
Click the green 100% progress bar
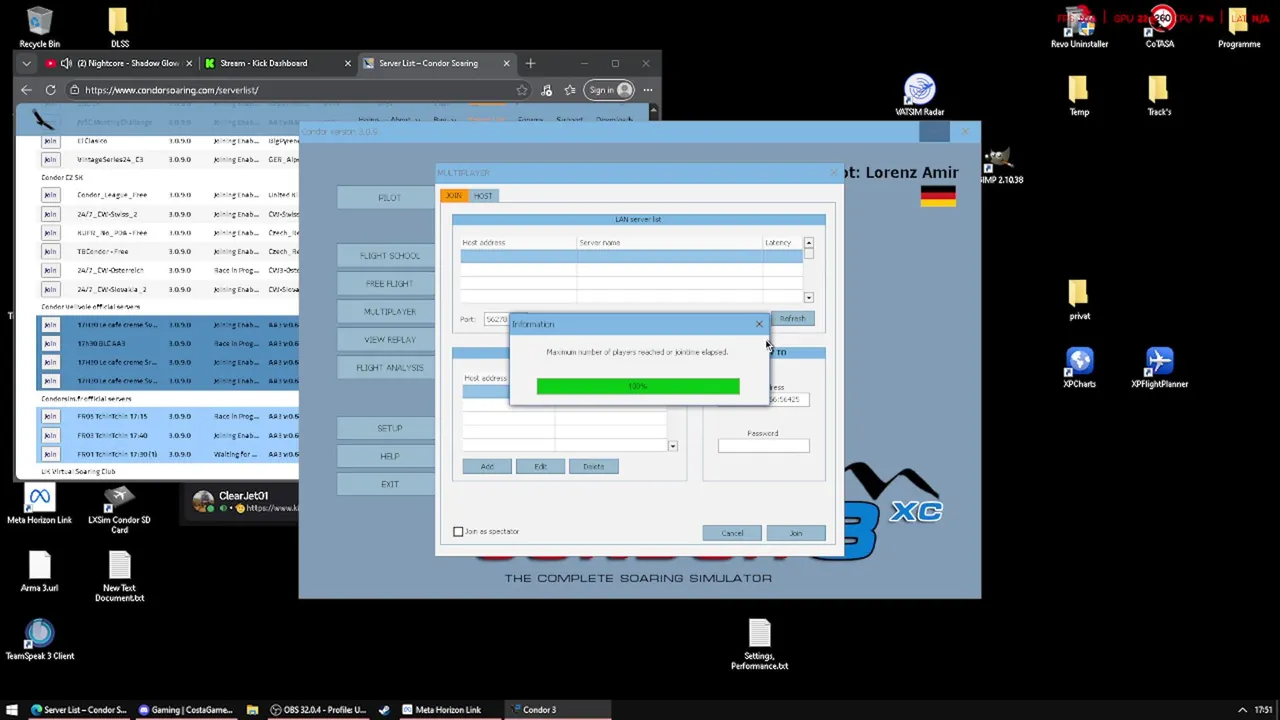click(x=638, y=386)
